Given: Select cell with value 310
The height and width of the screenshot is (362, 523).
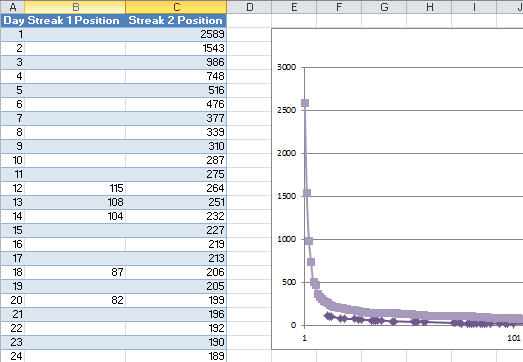Looking at the screenshot, I should (176, 146).
